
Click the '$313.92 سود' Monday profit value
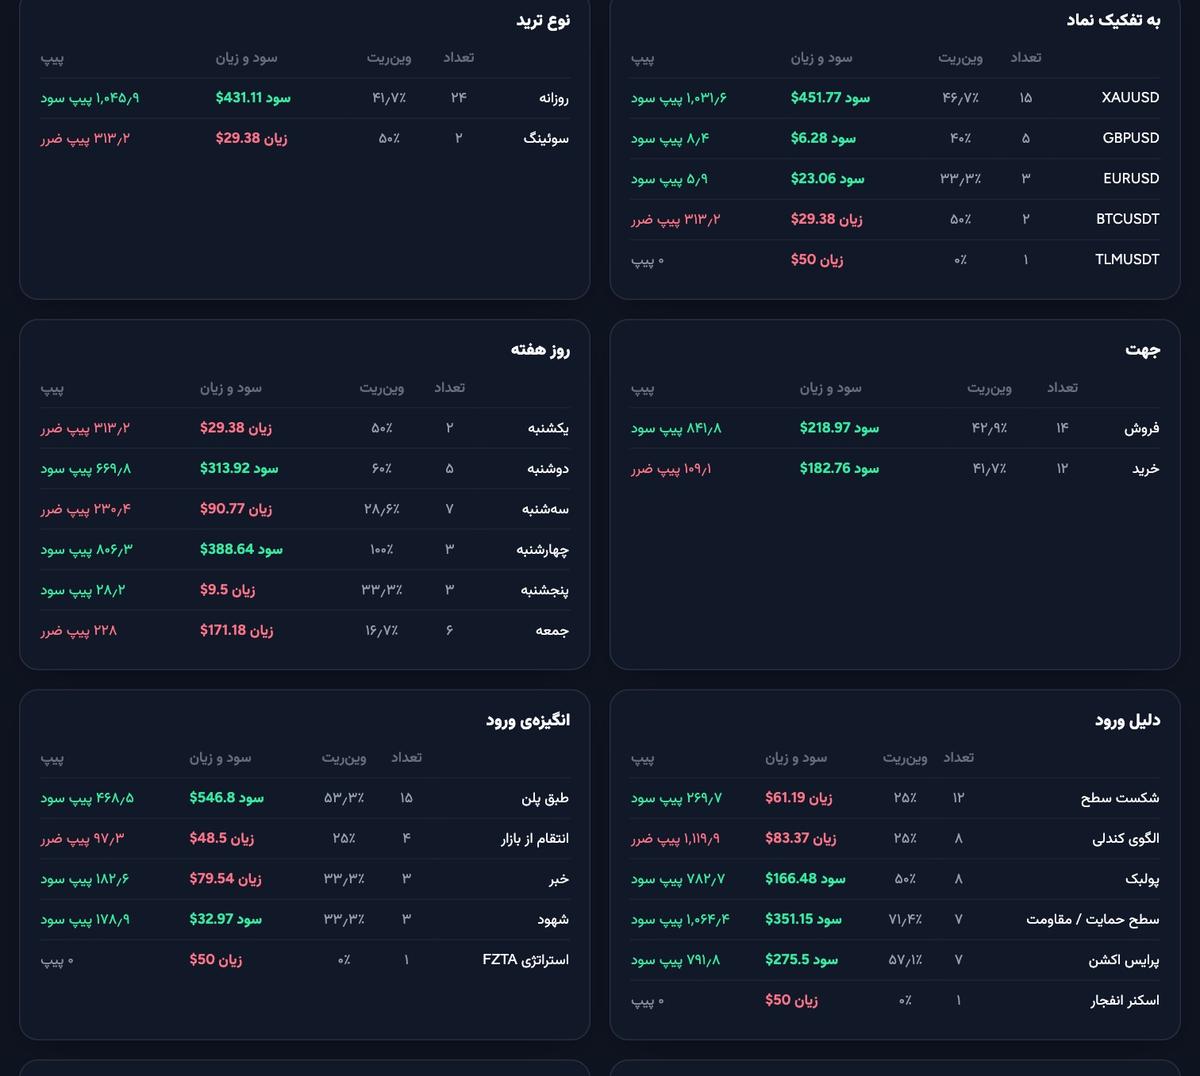click(239, 468)
